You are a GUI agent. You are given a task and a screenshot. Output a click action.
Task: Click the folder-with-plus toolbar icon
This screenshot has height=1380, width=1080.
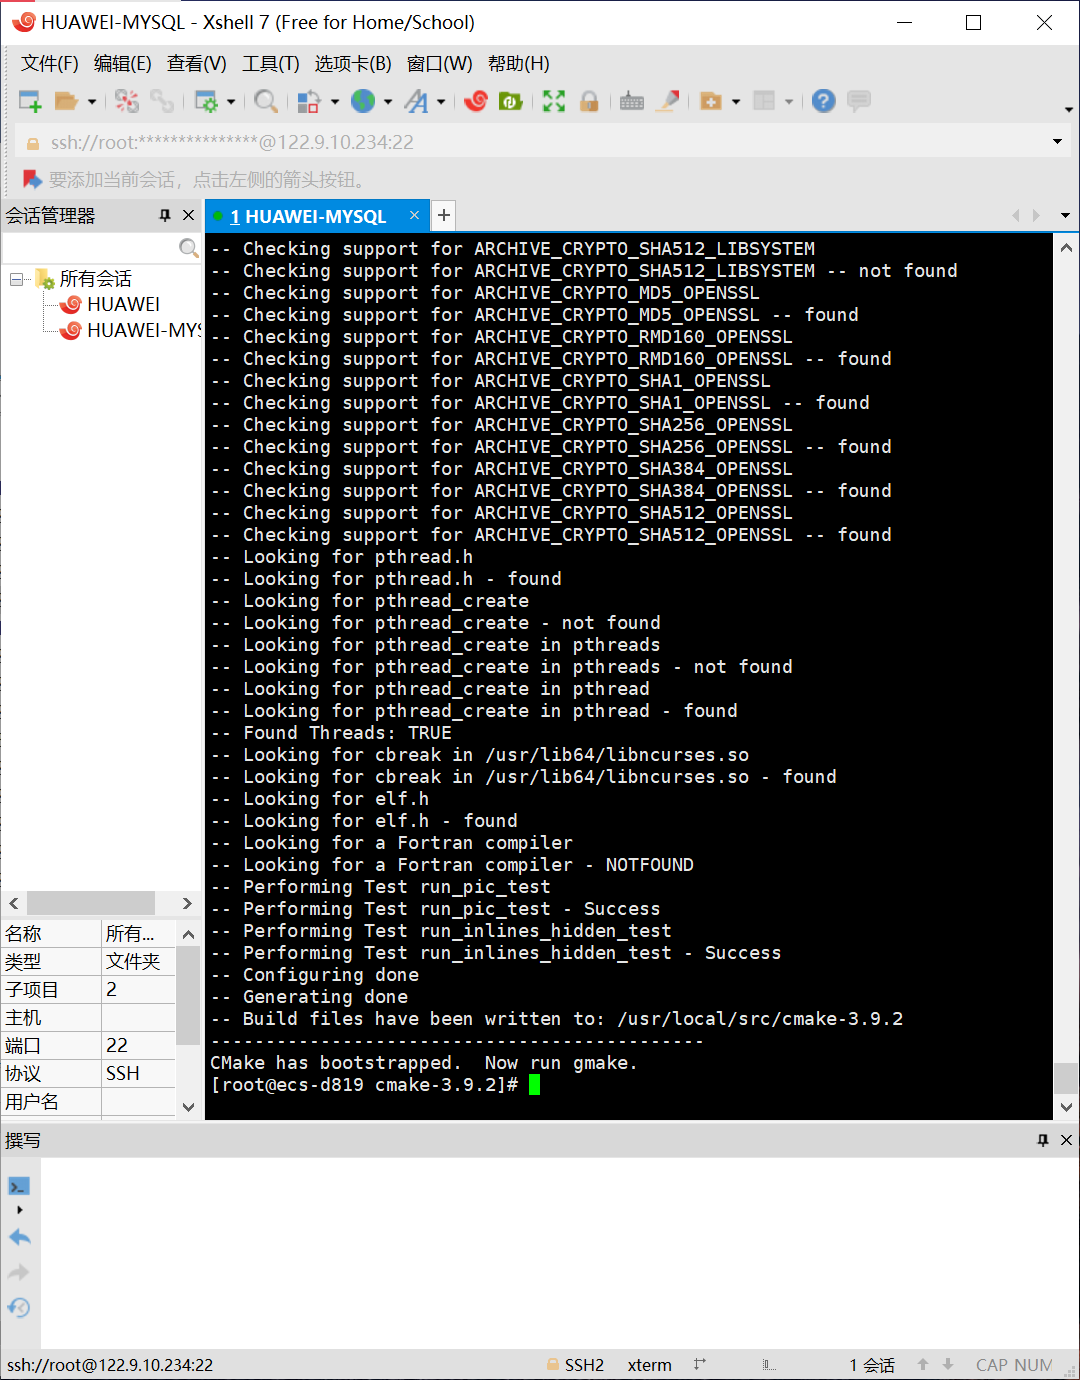coord(711,101)
